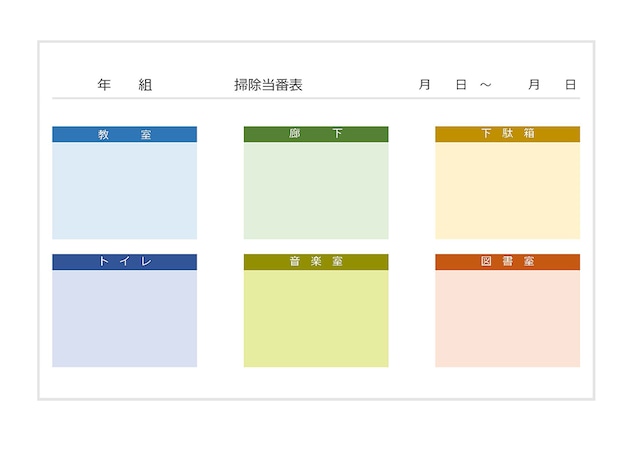
Task: Click the 月 label before the tilde
Action: (425, 85)
